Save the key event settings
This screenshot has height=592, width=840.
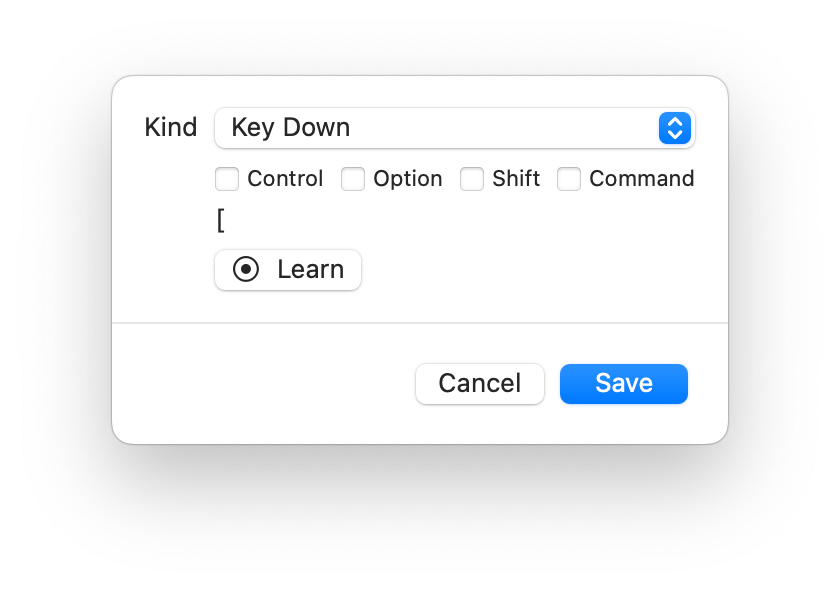point(624,384)
